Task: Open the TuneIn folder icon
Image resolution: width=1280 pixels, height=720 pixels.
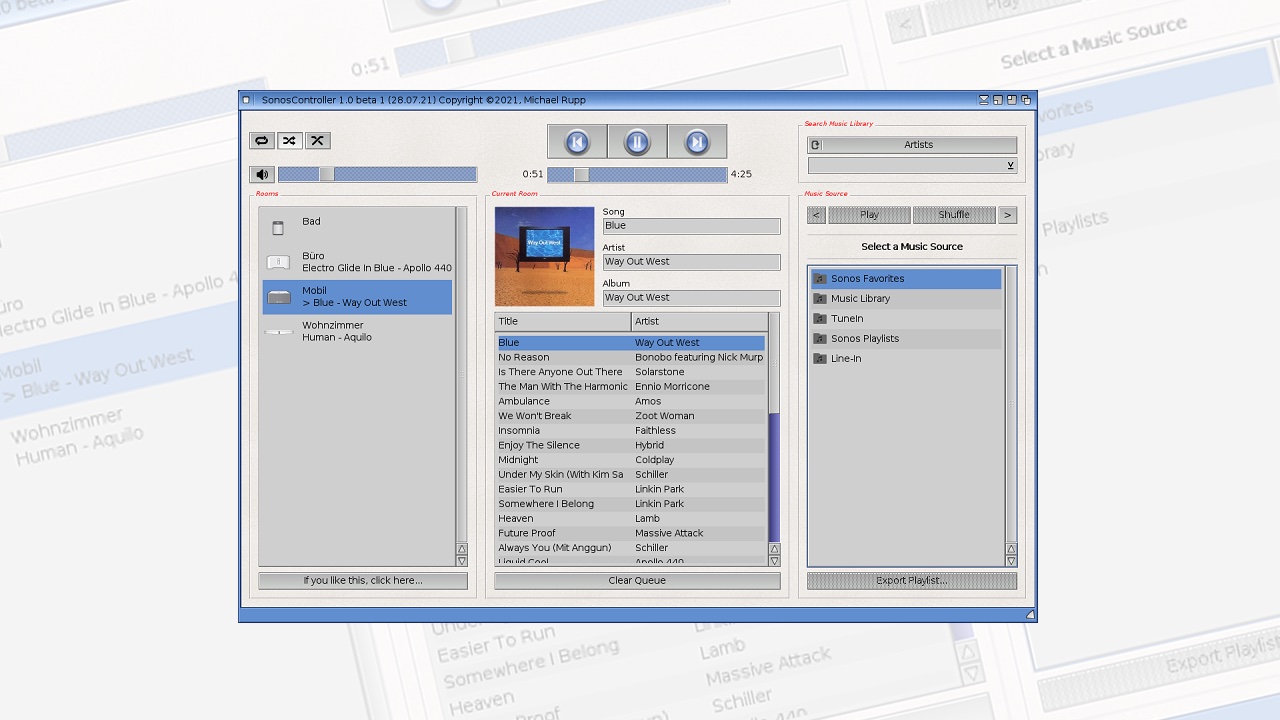Action: coord(819,319)
